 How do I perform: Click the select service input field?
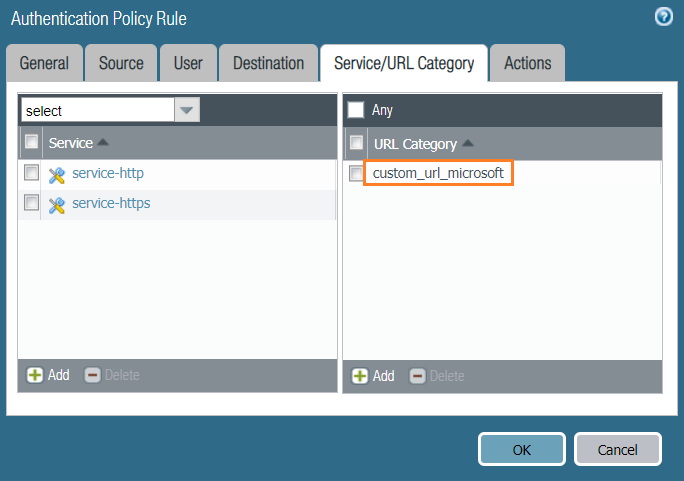point(98,110)
